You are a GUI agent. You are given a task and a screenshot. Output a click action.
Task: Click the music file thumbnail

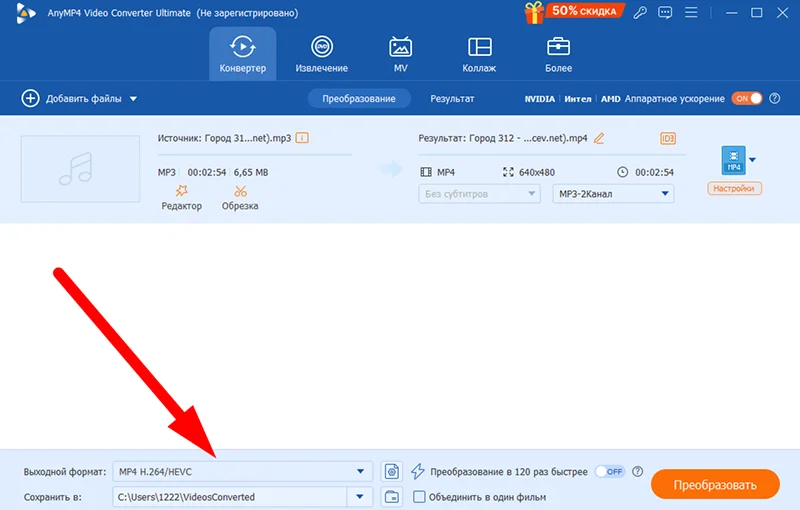coord(80,169)
